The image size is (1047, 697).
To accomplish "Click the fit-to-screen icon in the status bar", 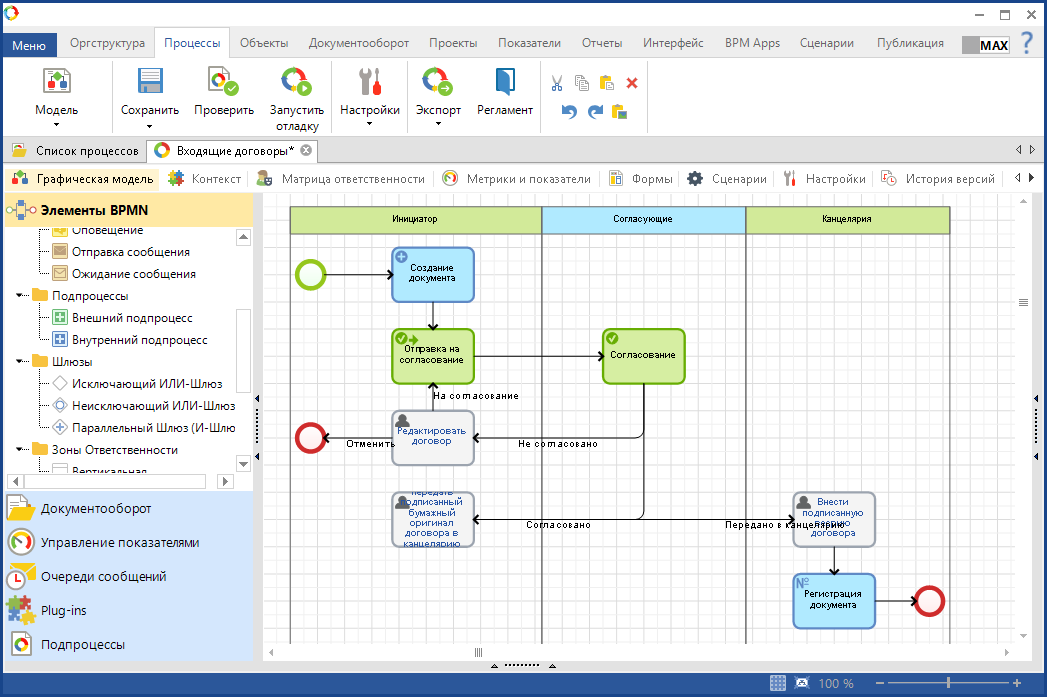I will [802, 683].
